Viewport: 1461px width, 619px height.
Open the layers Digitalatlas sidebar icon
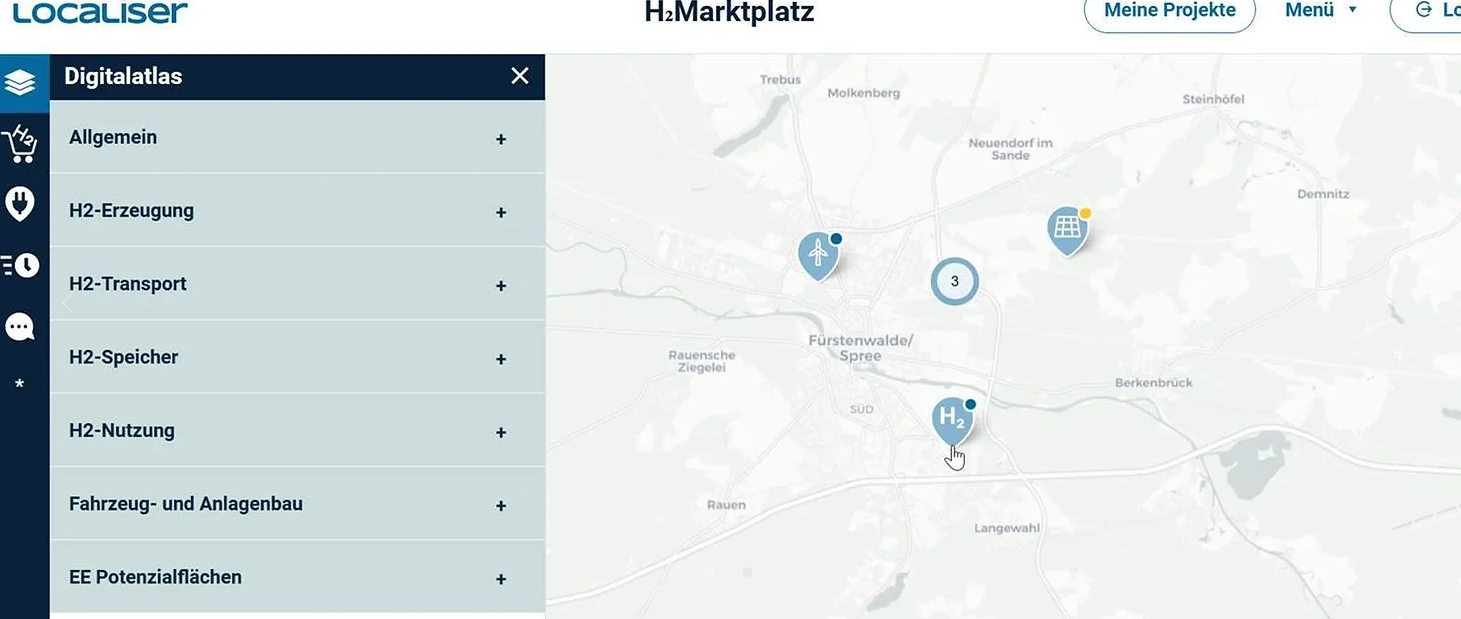(x=20, y=82)
